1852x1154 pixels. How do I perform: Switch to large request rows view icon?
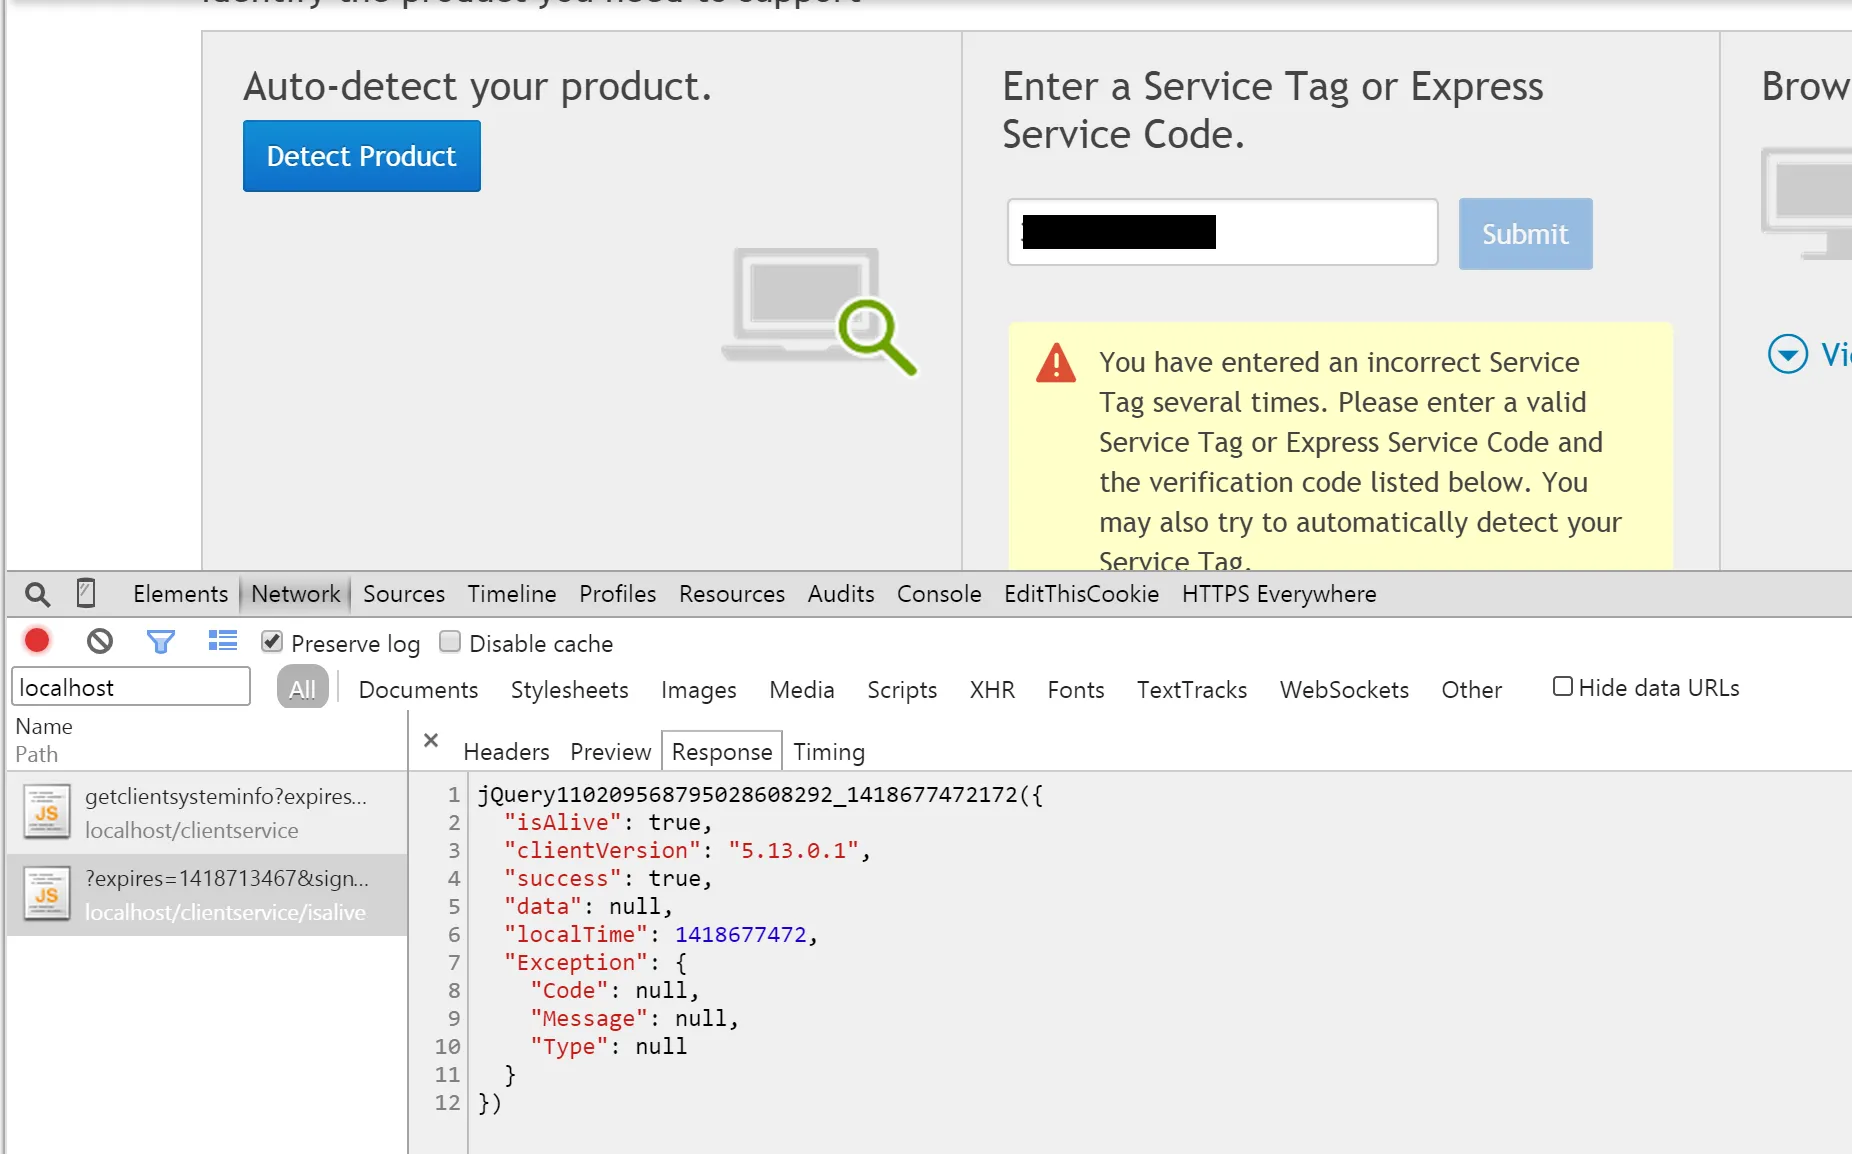pos(222,641)
